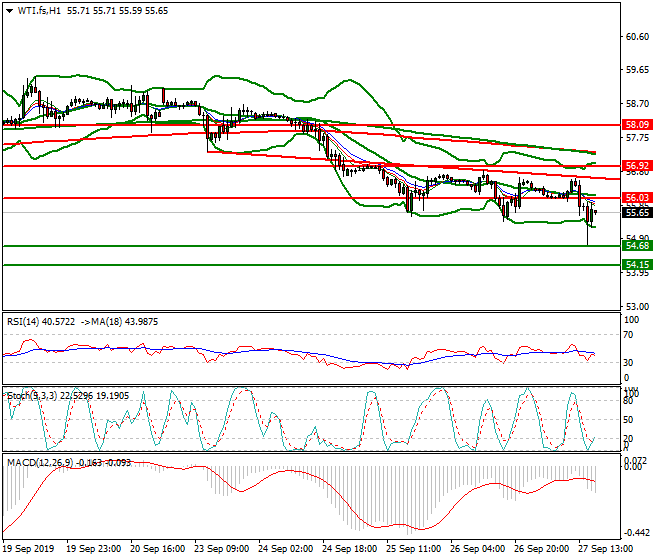The width and height of the screenshot is (660, 560).
Task: Click the 20 Sep 16:00 time axis label
Action: 158,549
